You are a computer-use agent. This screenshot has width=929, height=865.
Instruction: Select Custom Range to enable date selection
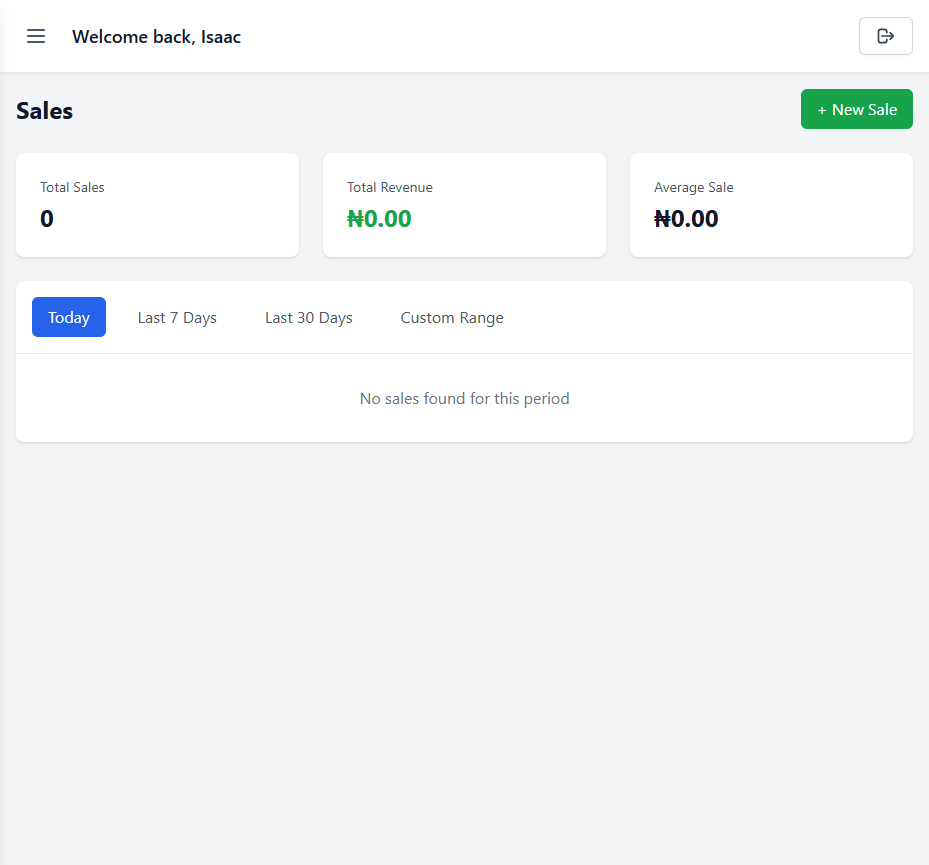[452, 317]
